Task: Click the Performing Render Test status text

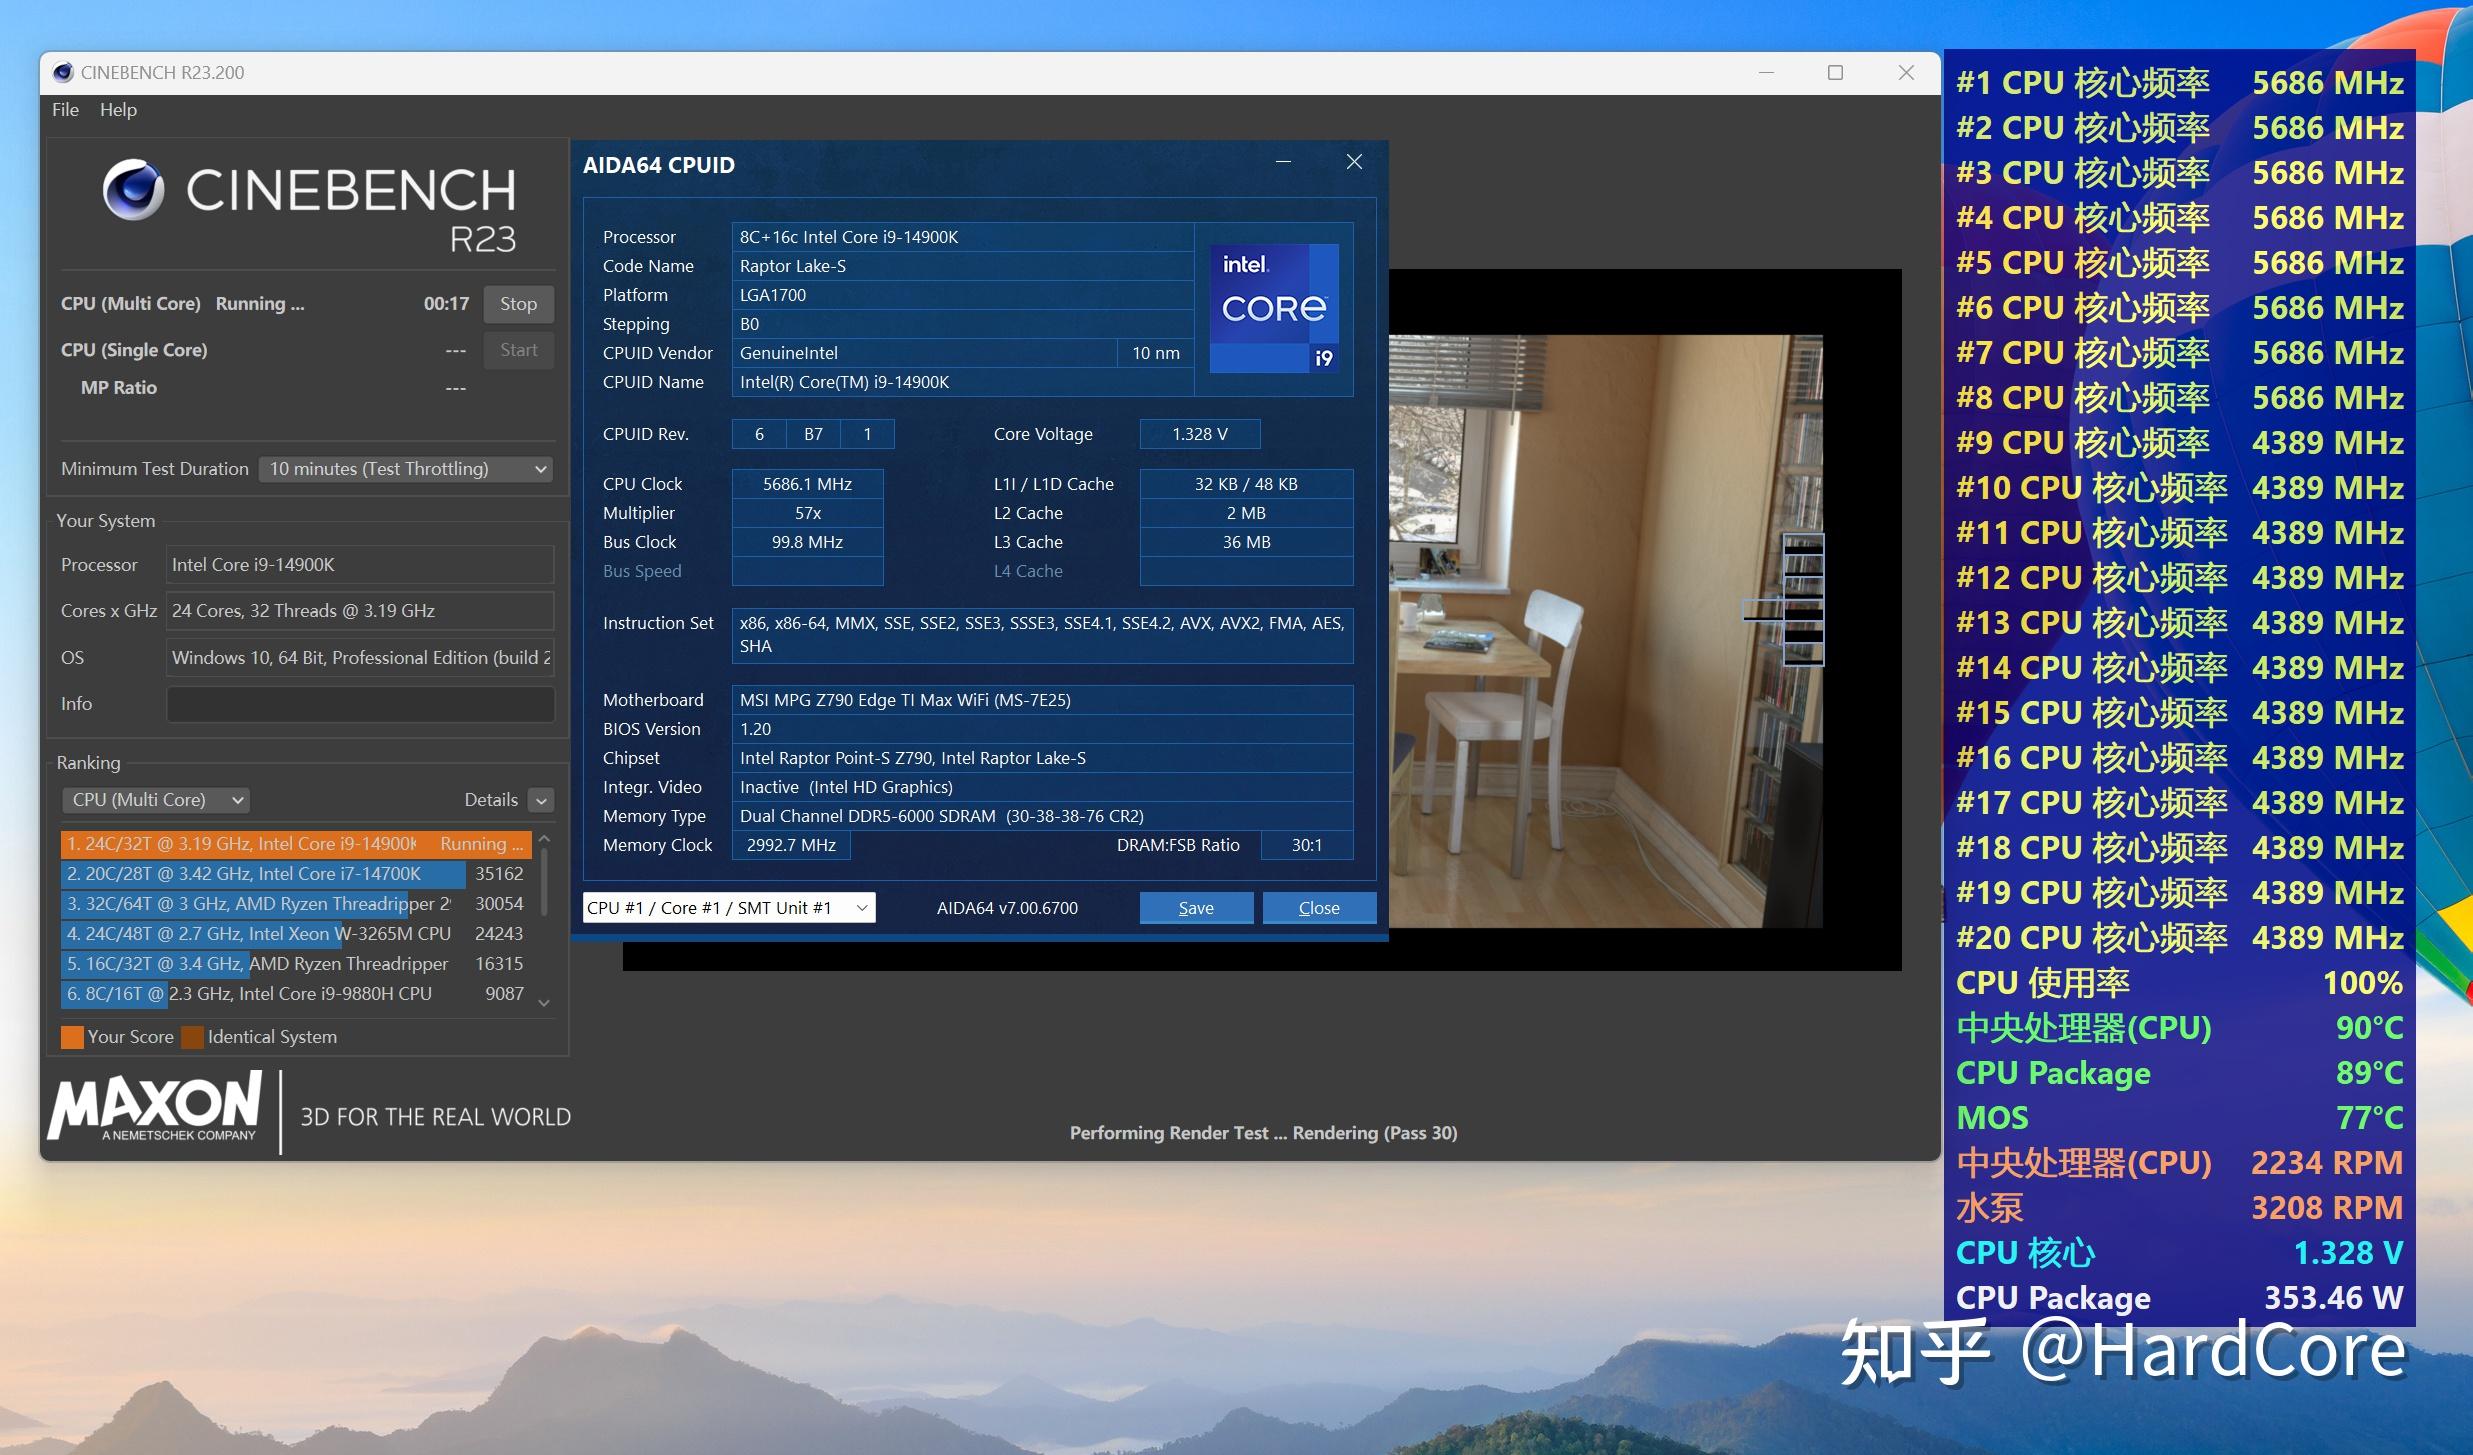Action: pos(1263,1133)
